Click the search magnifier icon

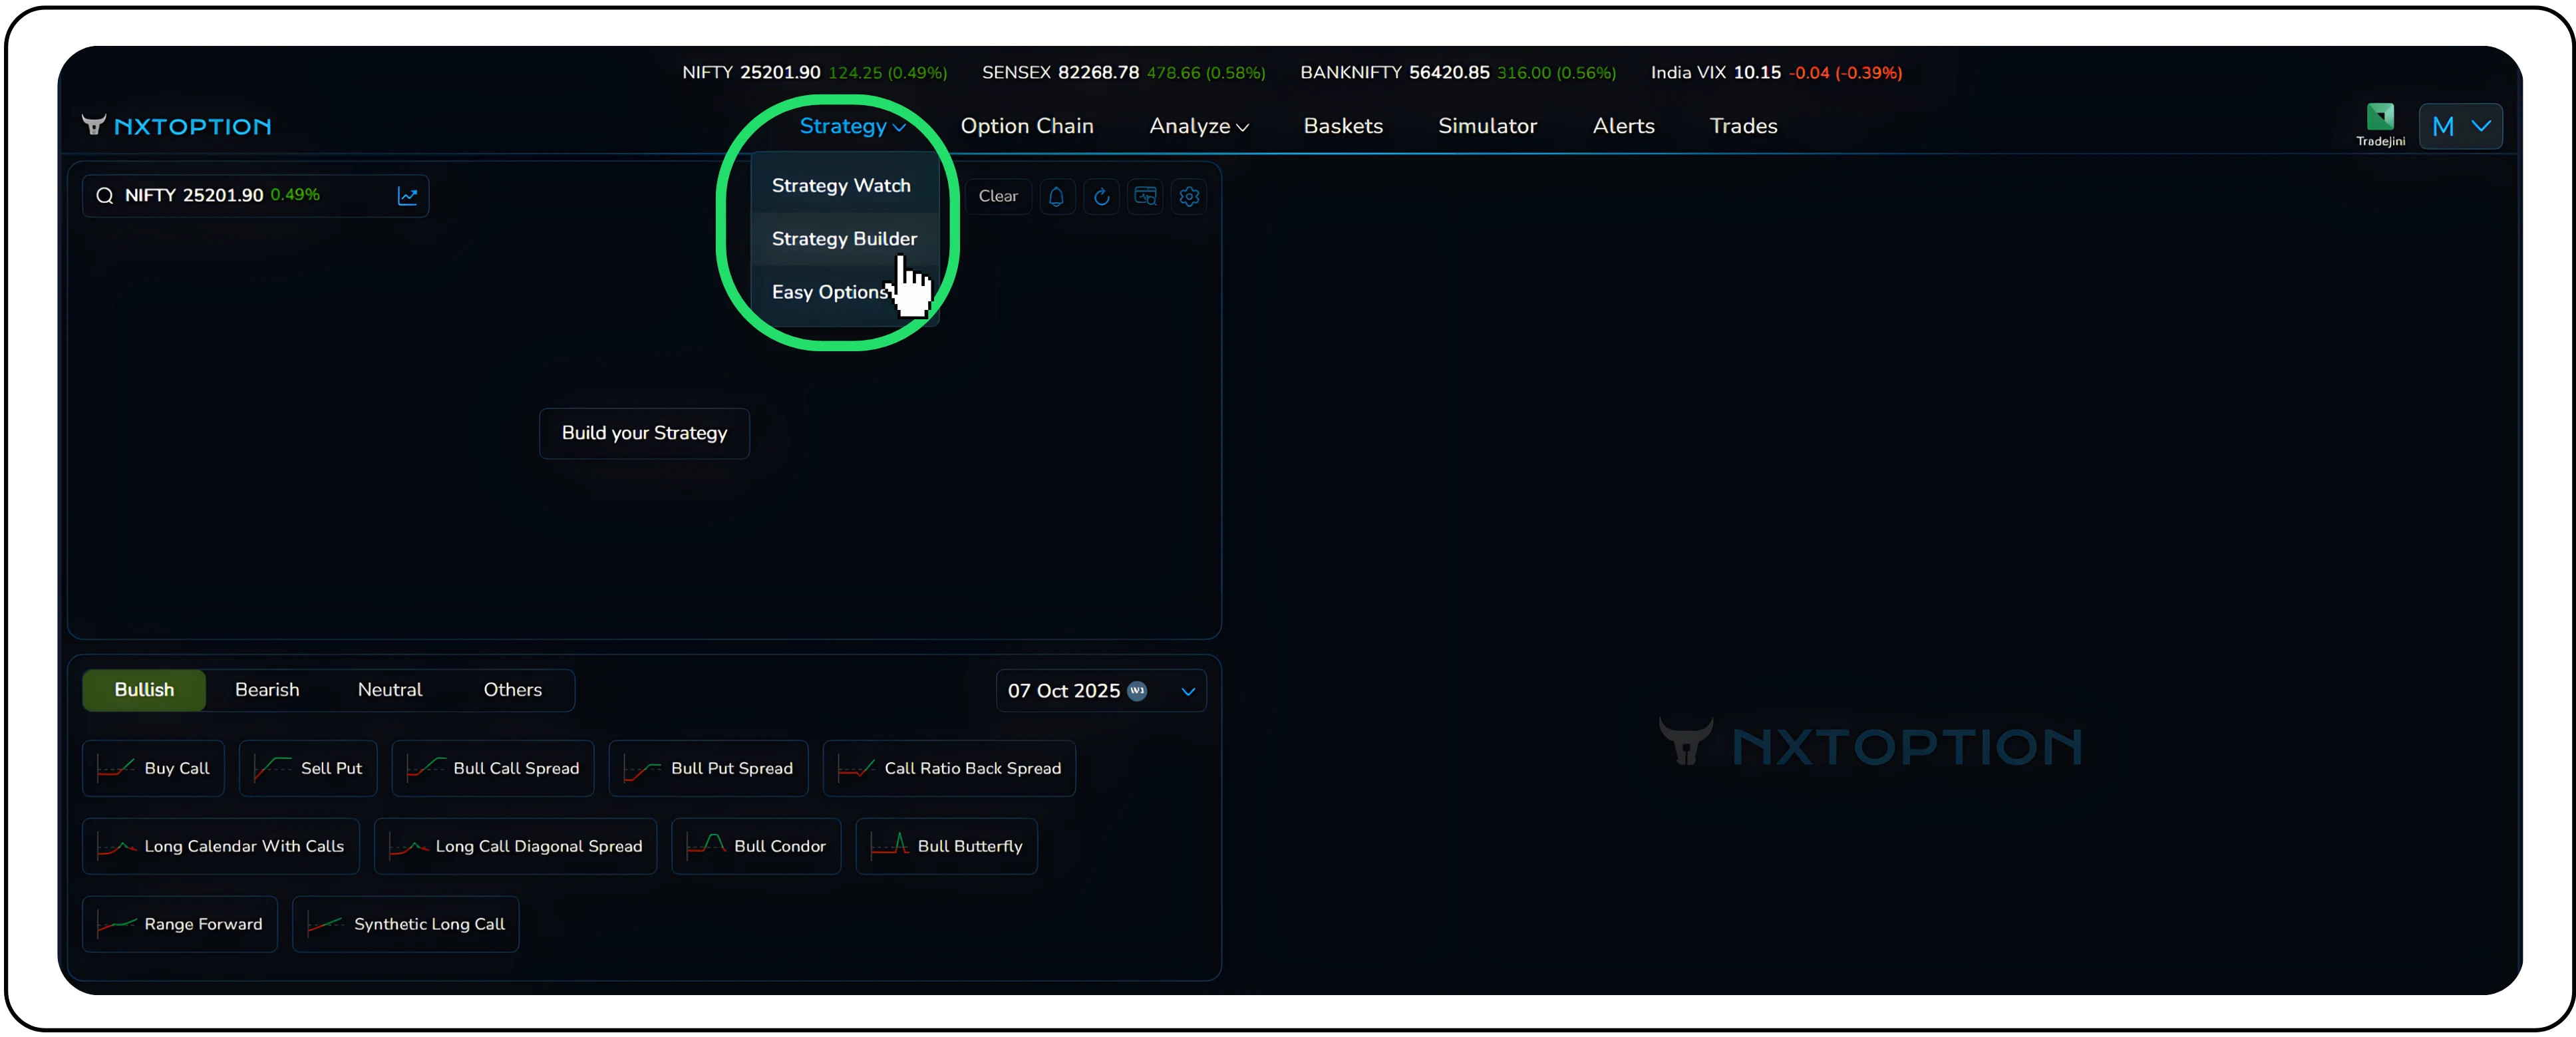click(x=104, y=196)
